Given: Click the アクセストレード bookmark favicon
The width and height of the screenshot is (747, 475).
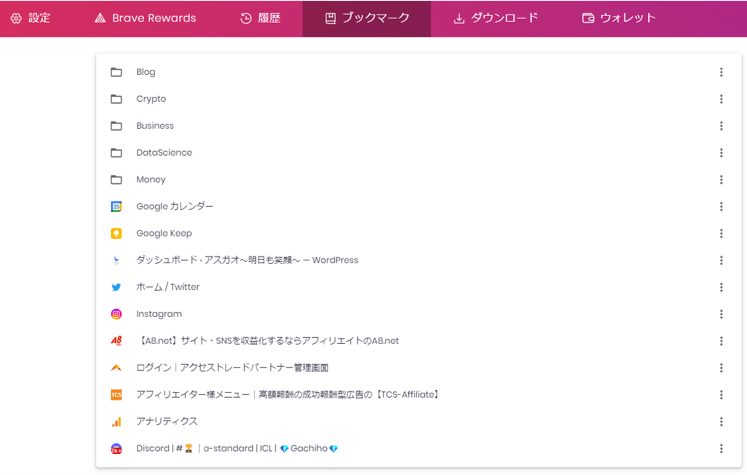Looking at the screenshot, I should tap(116, 368).
